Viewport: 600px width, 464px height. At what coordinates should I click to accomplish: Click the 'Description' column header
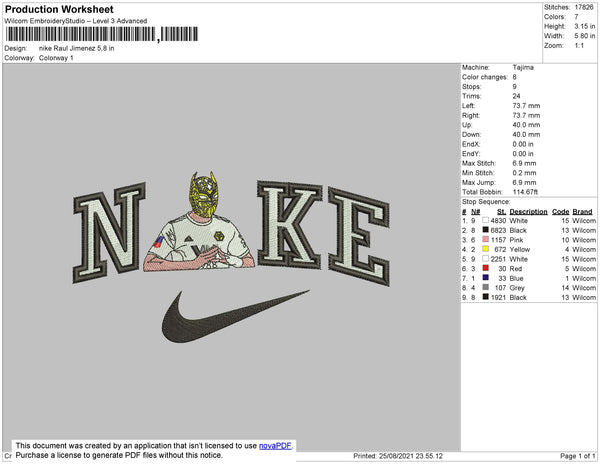528,212
